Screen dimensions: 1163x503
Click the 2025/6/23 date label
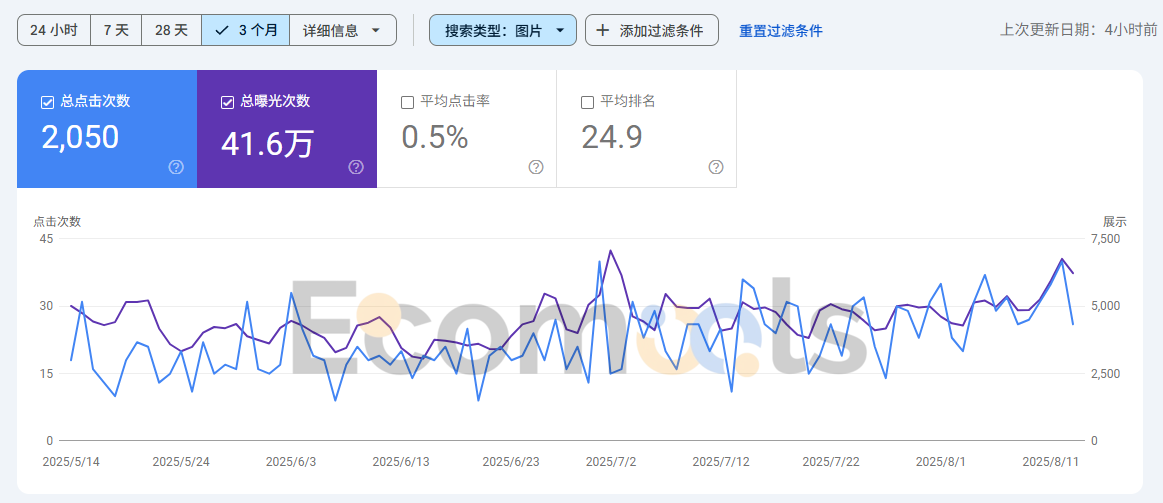pyautogui.click(x=511, y=461)
